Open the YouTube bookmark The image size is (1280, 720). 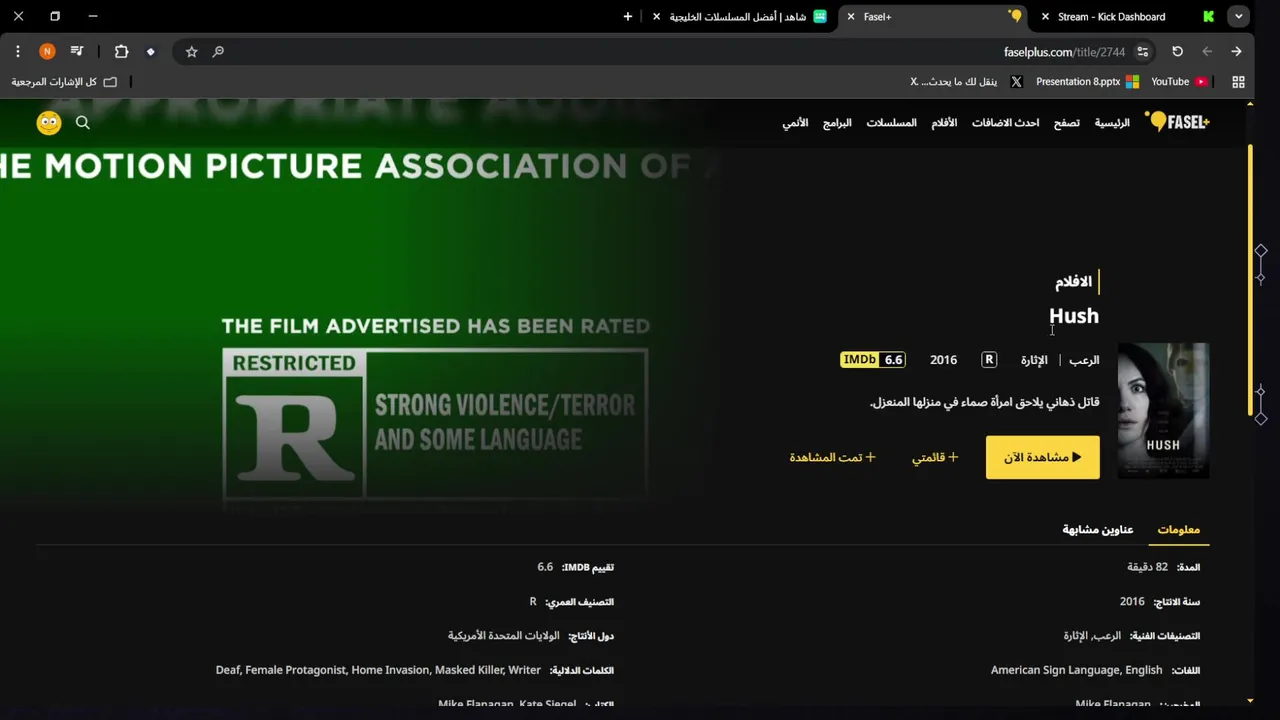click(x=1178, y=82)
